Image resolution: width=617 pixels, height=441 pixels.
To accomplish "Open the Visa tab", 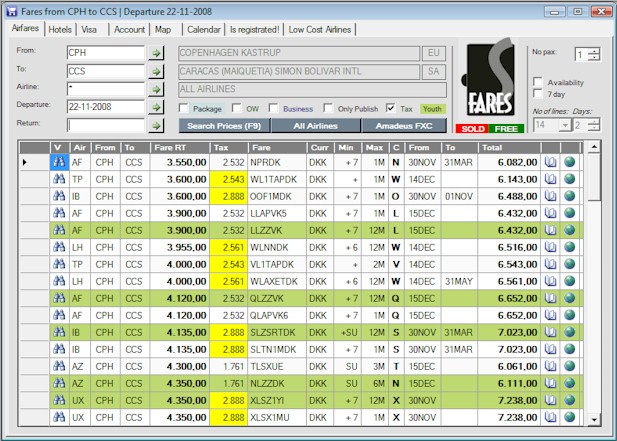I will 89,30.
